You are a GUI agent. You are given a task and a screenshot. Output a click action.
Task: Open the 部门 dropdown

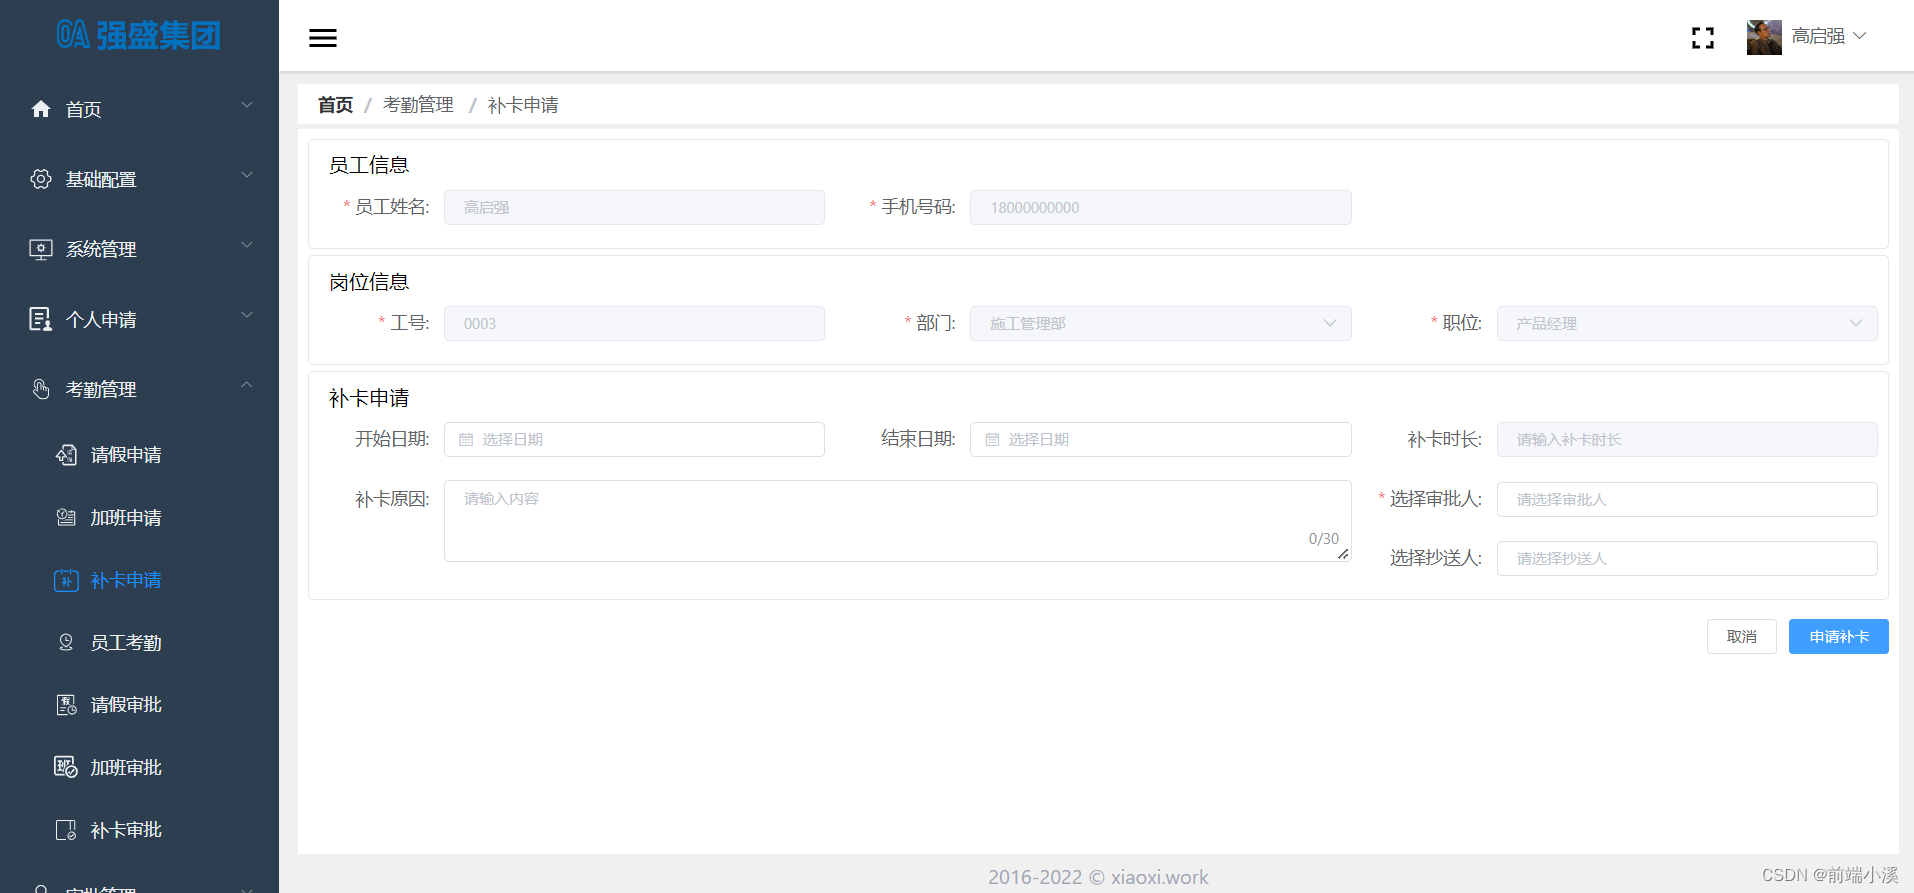tap(1160, 323)
